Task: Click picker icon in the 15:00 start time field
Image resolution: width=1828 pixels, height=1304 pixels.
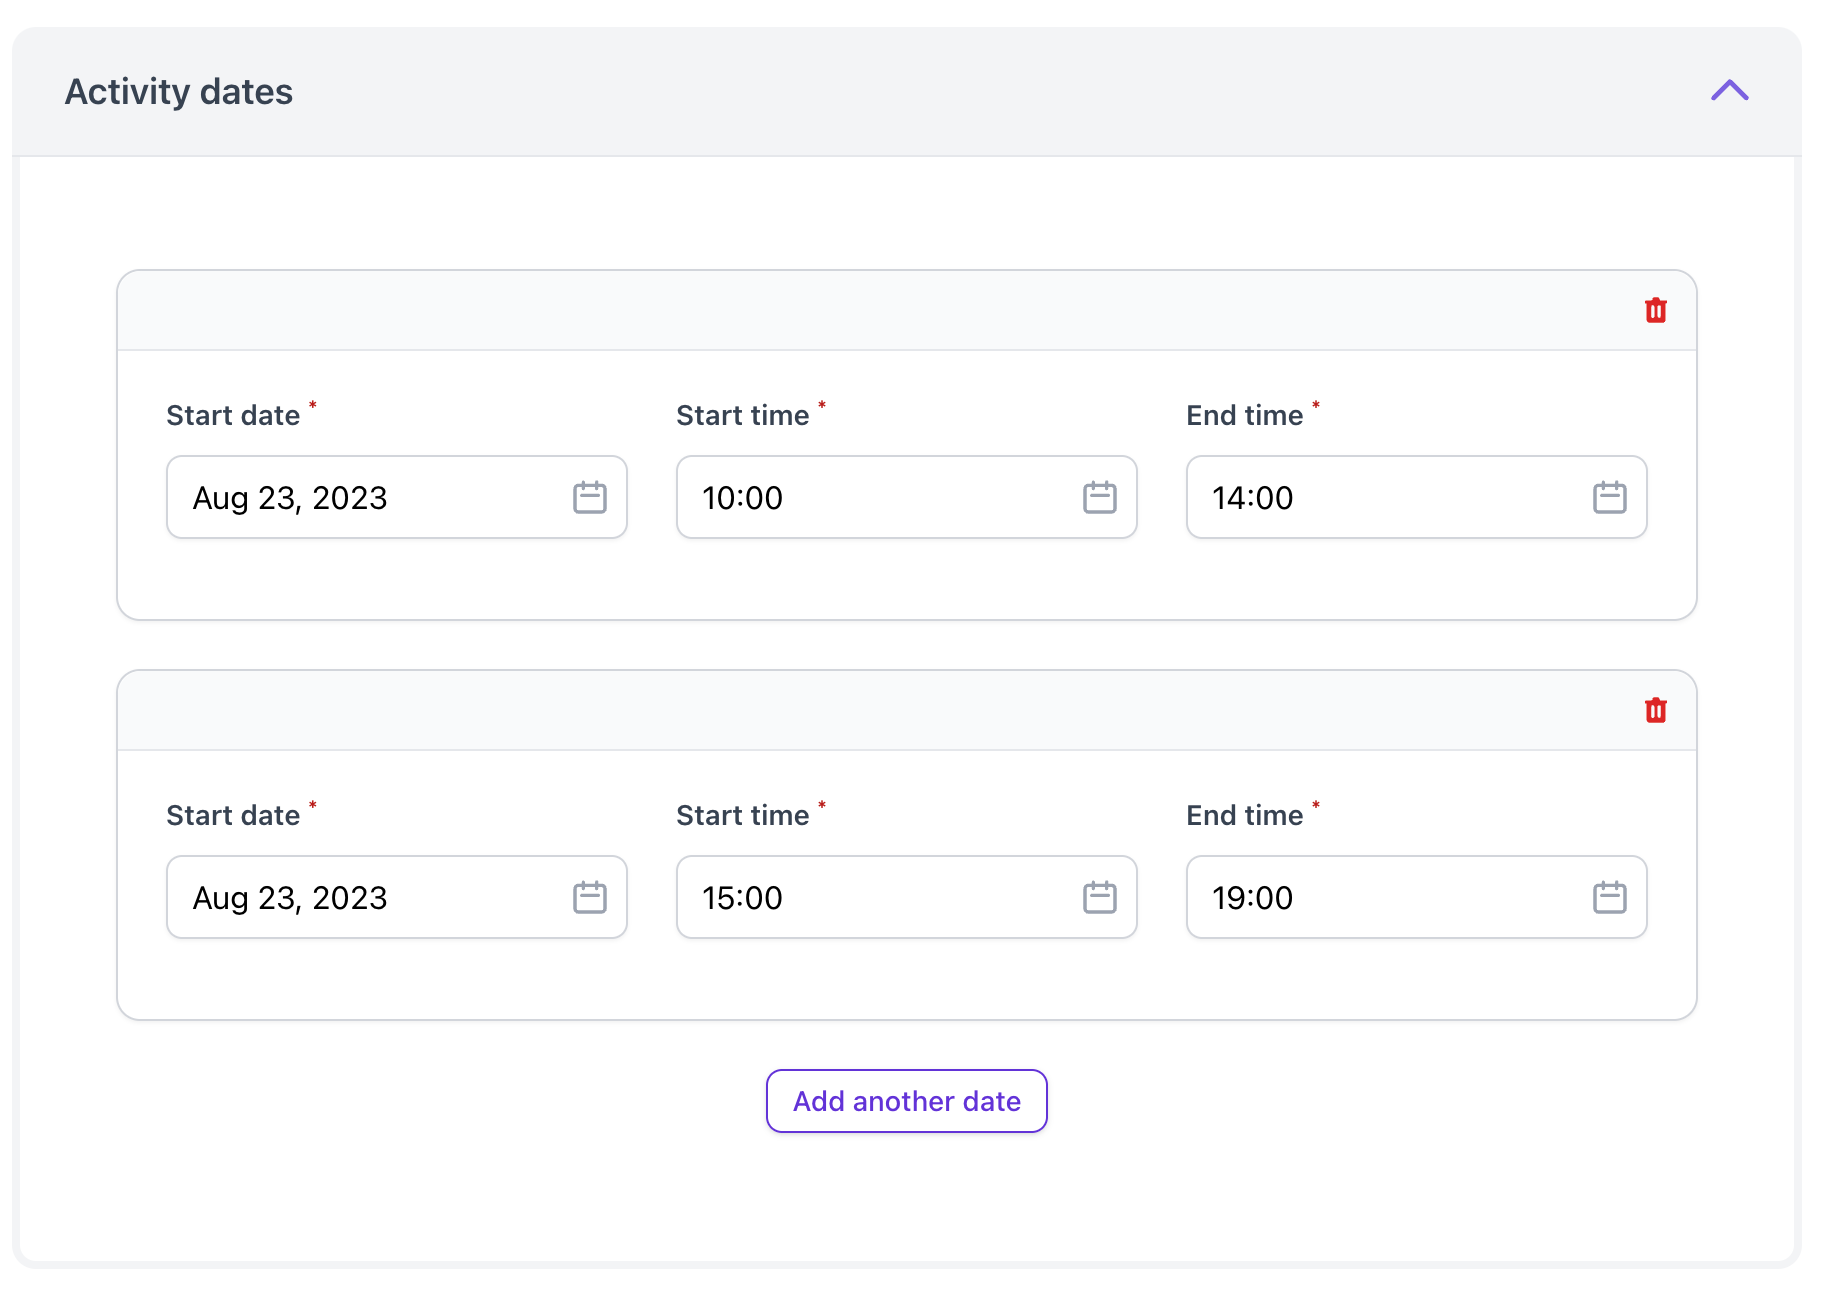Action: (x=1099, y=897)
